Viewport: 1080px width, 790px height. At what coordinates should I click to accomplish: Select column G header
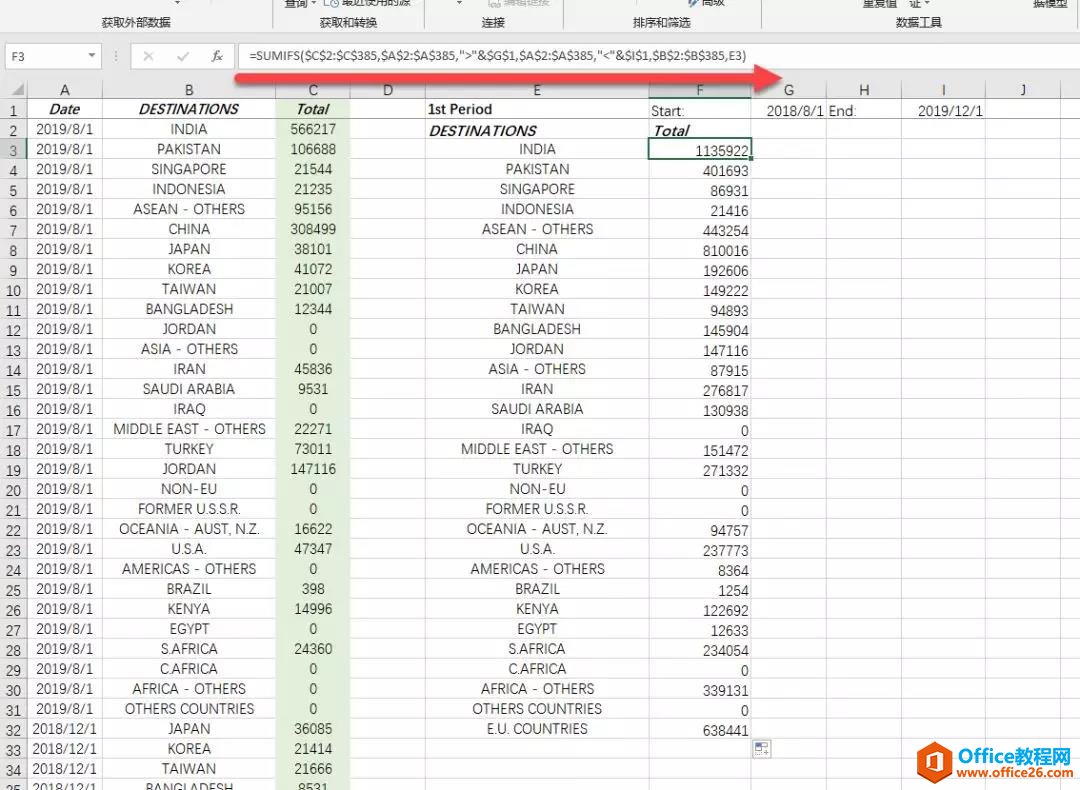coord(789,90)
